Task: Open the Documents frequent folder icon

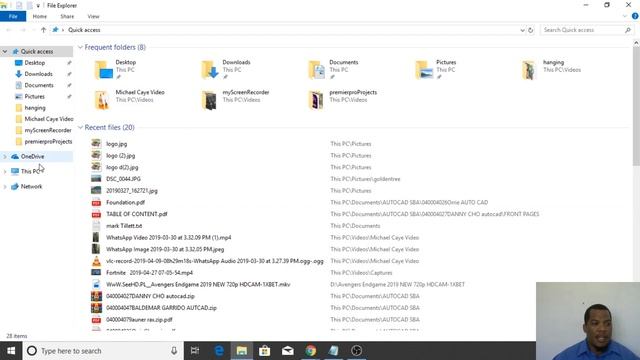Action: [x=317, y=69]
